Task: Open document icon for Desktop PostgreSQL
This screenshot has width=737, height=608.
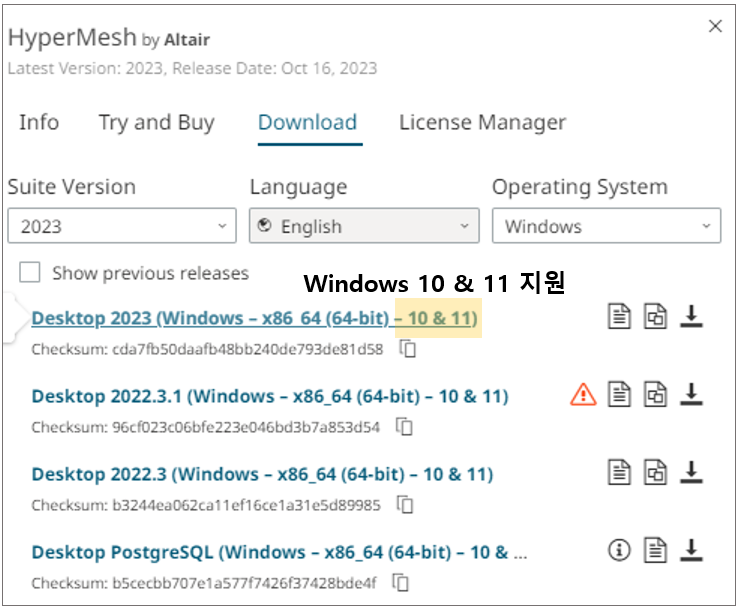Action: [x=655, y=550]
